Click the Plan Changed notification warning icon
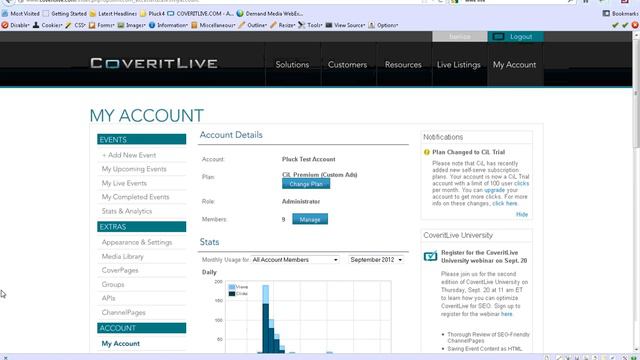 click(x=427, y=152)
